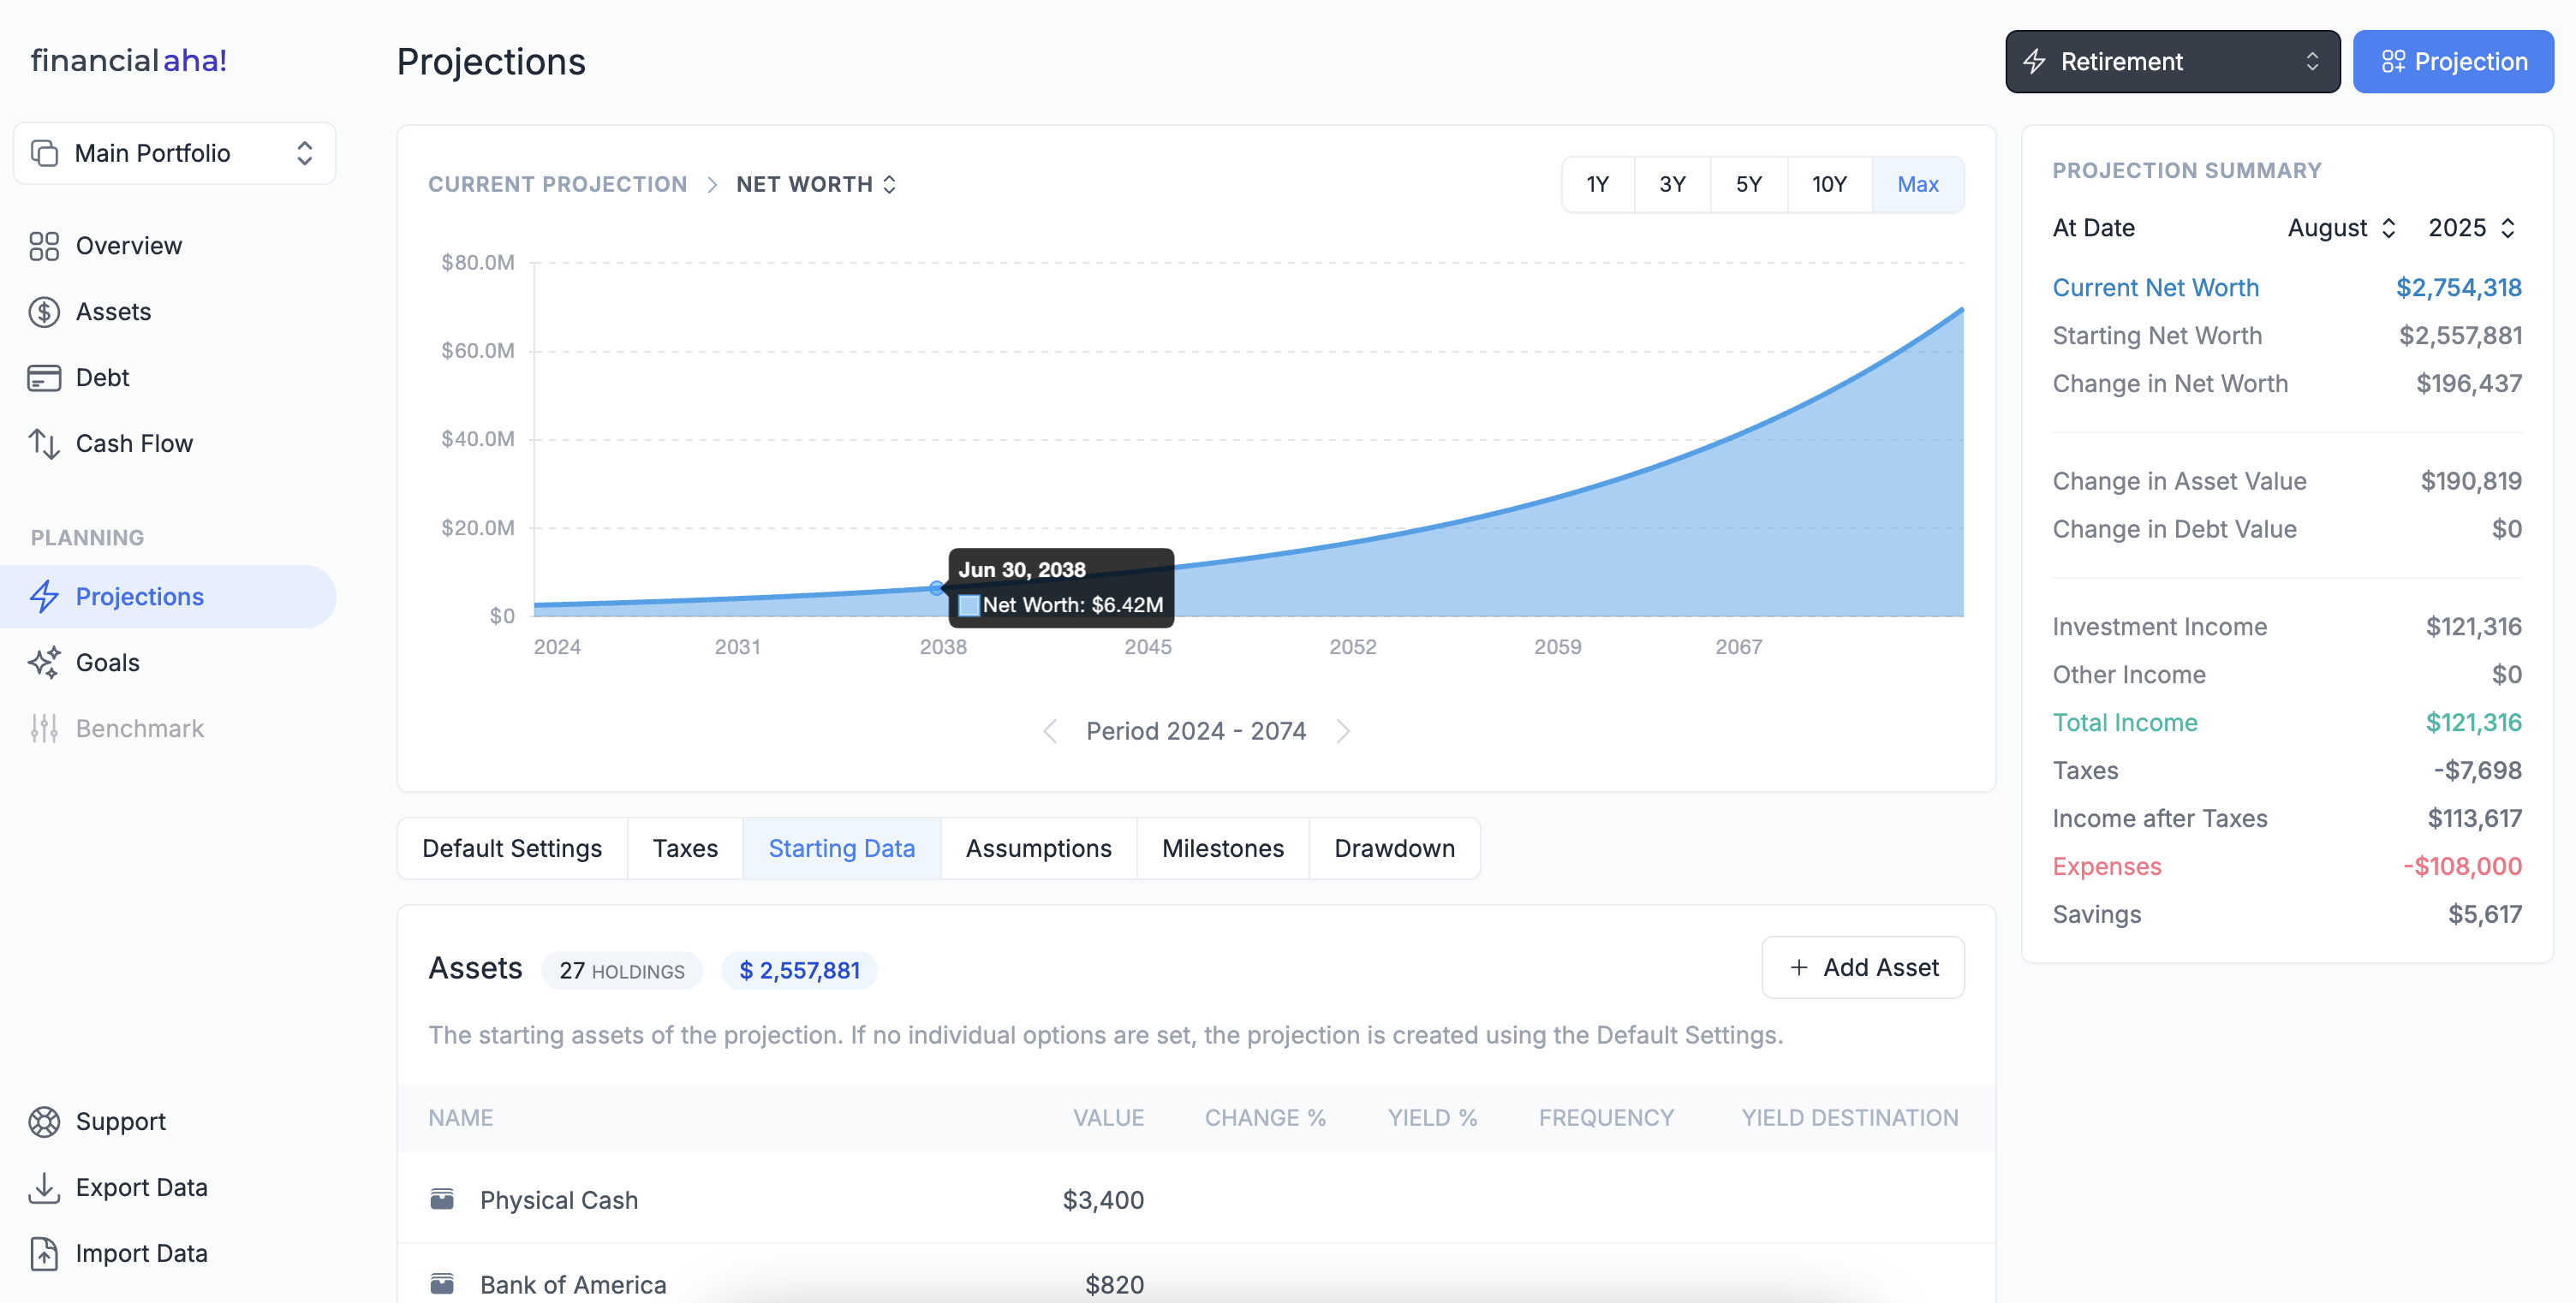Click the Assets dollar-coin icon
The height and width of the screenshot is (1303, 2576).
tap(44, 312)
